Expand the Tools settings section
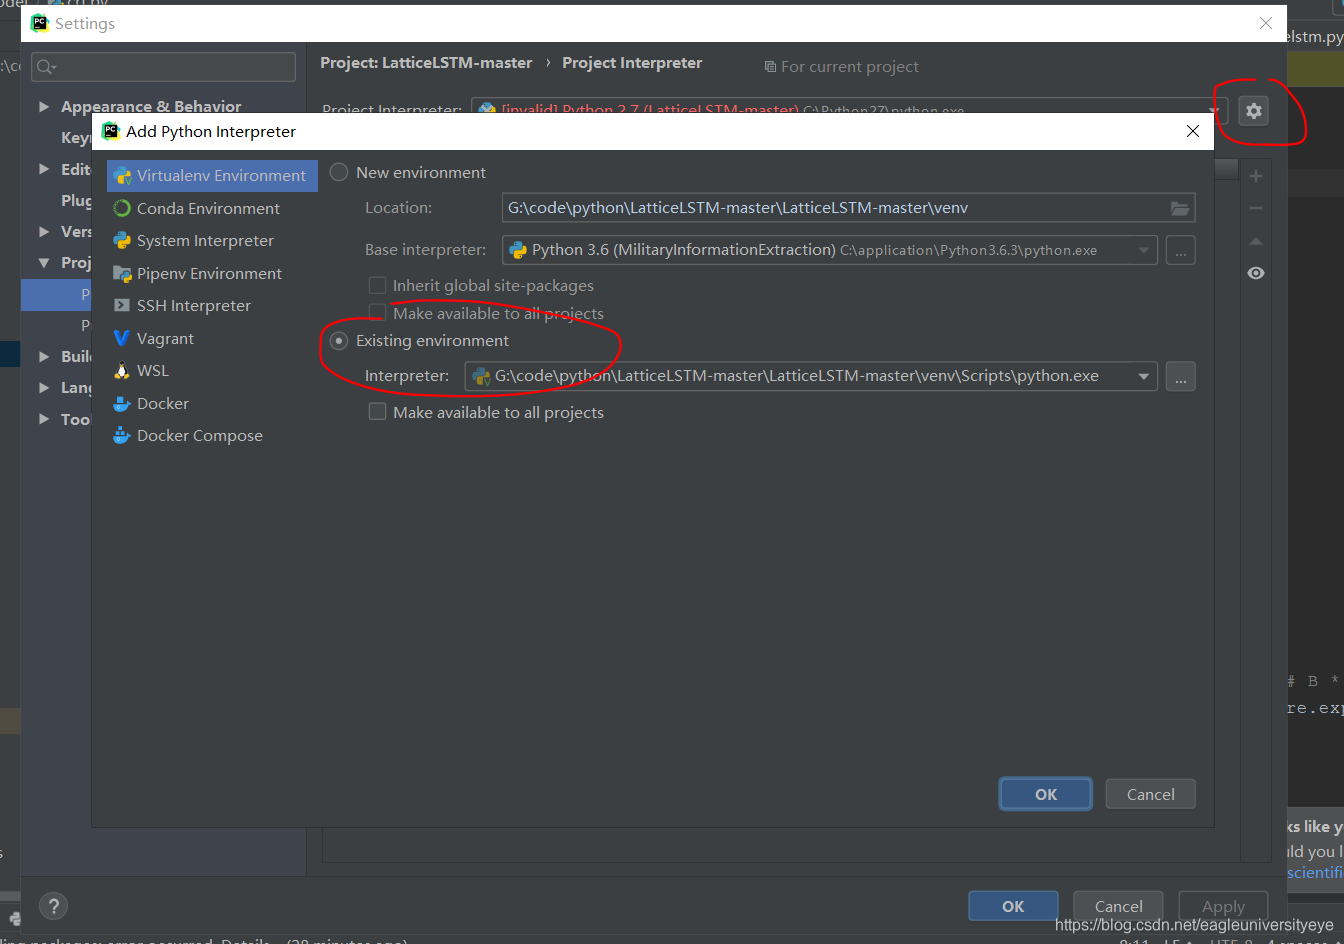Screen dimensions: 1344x944 click(44, 419)
